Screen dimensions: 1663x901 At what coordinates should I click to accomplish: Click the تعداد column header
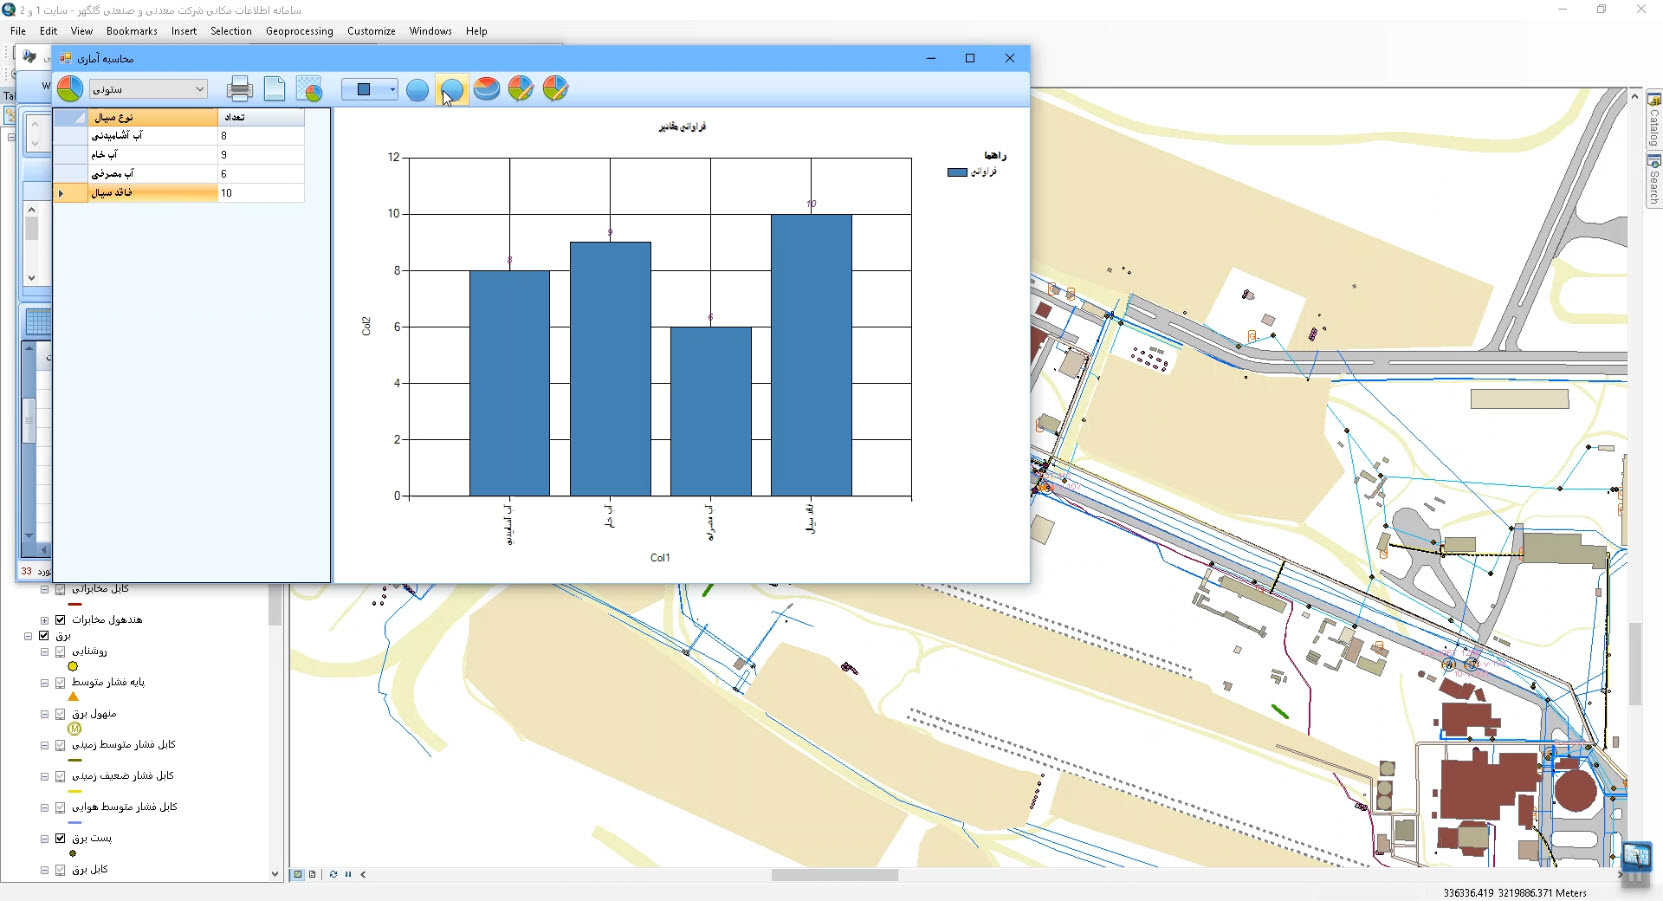coord(260,117)
